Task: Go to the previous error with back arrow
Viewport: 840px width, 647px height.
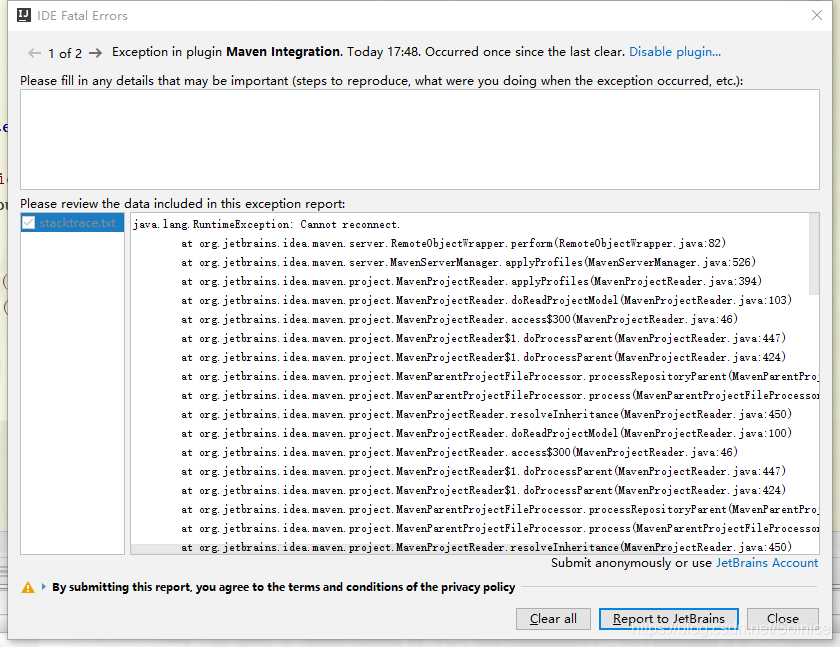Action: 35,53
